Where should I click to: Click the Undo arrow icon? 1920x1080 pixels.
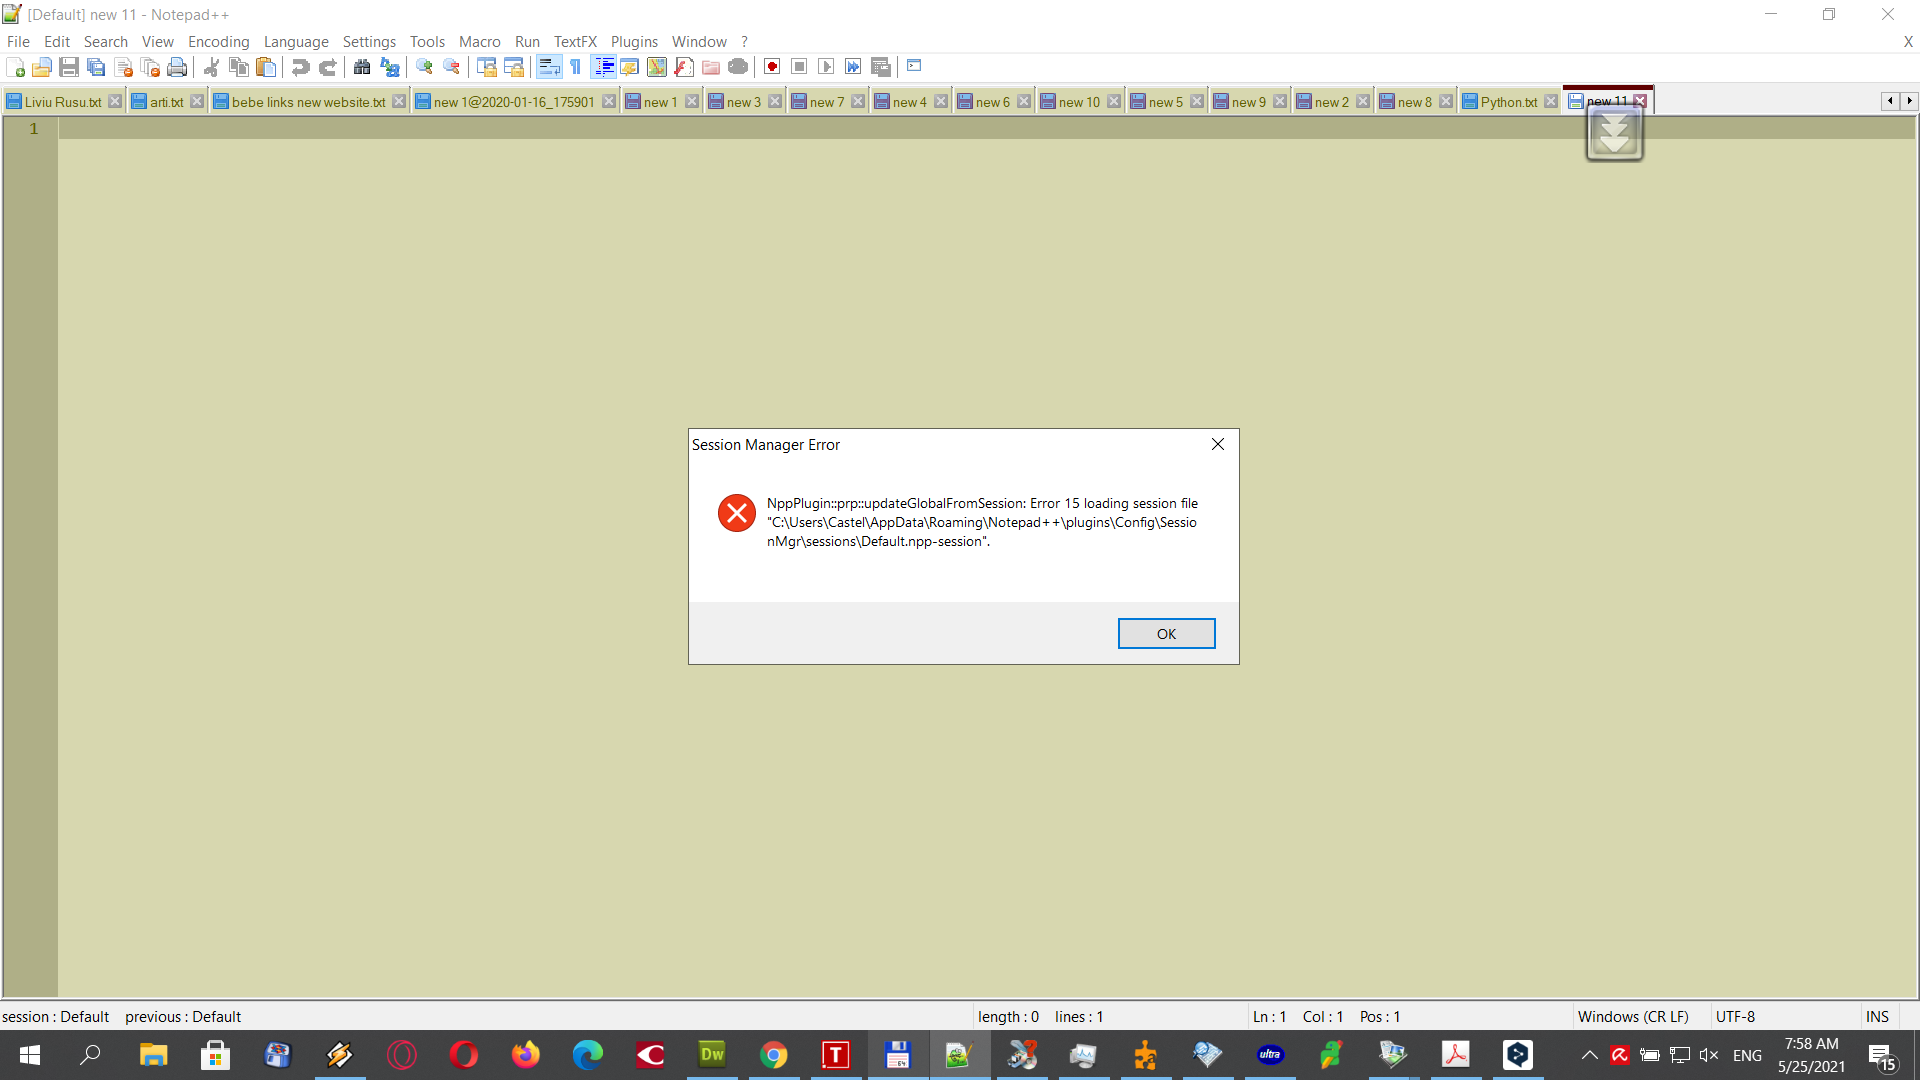300,67
